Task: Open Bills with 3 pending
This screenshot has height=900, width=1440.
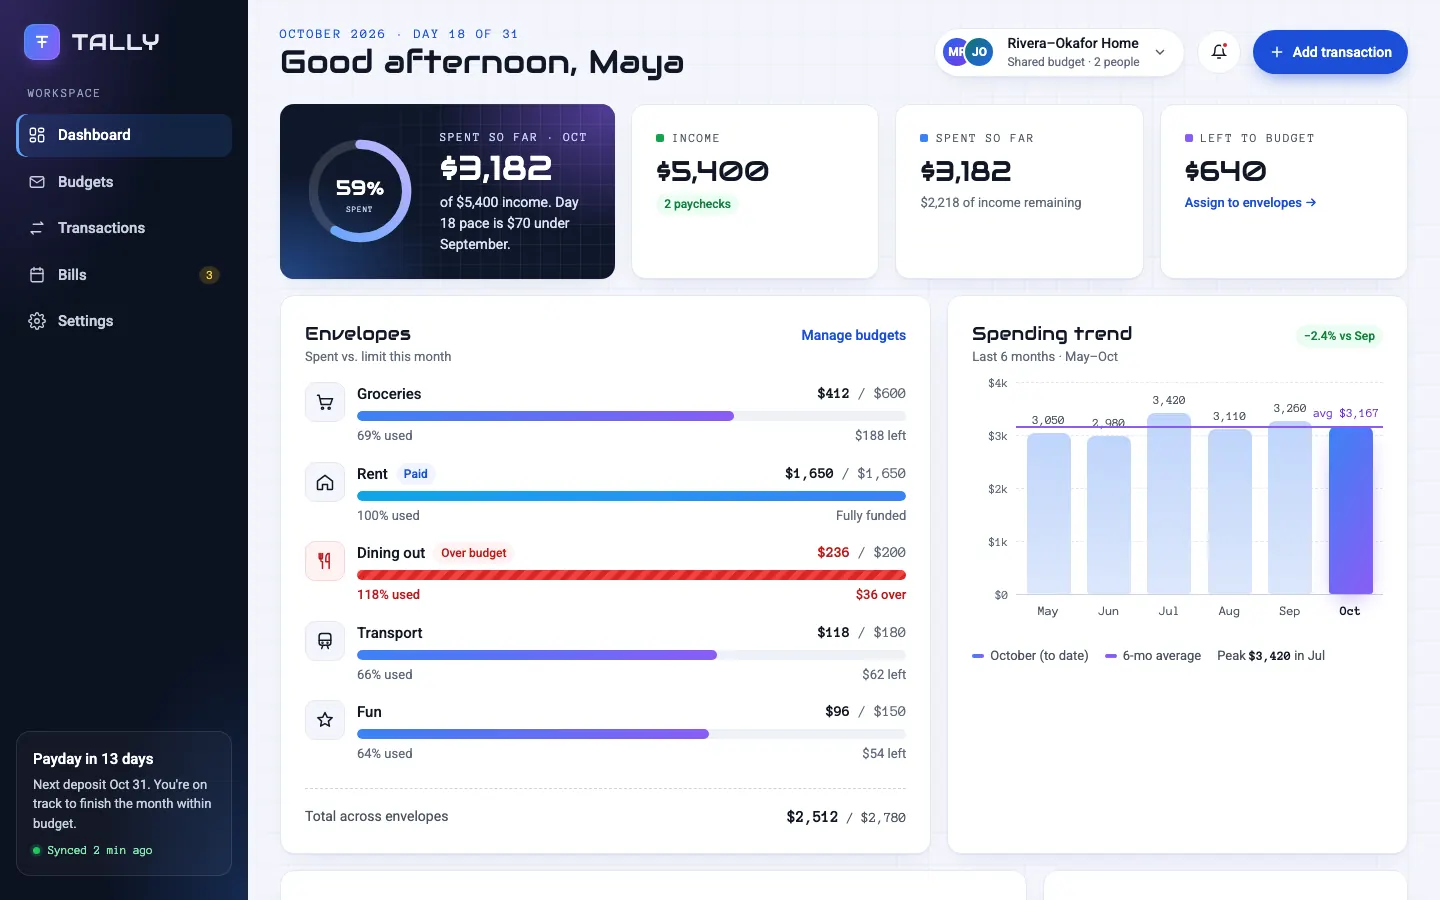Action: 124,275
